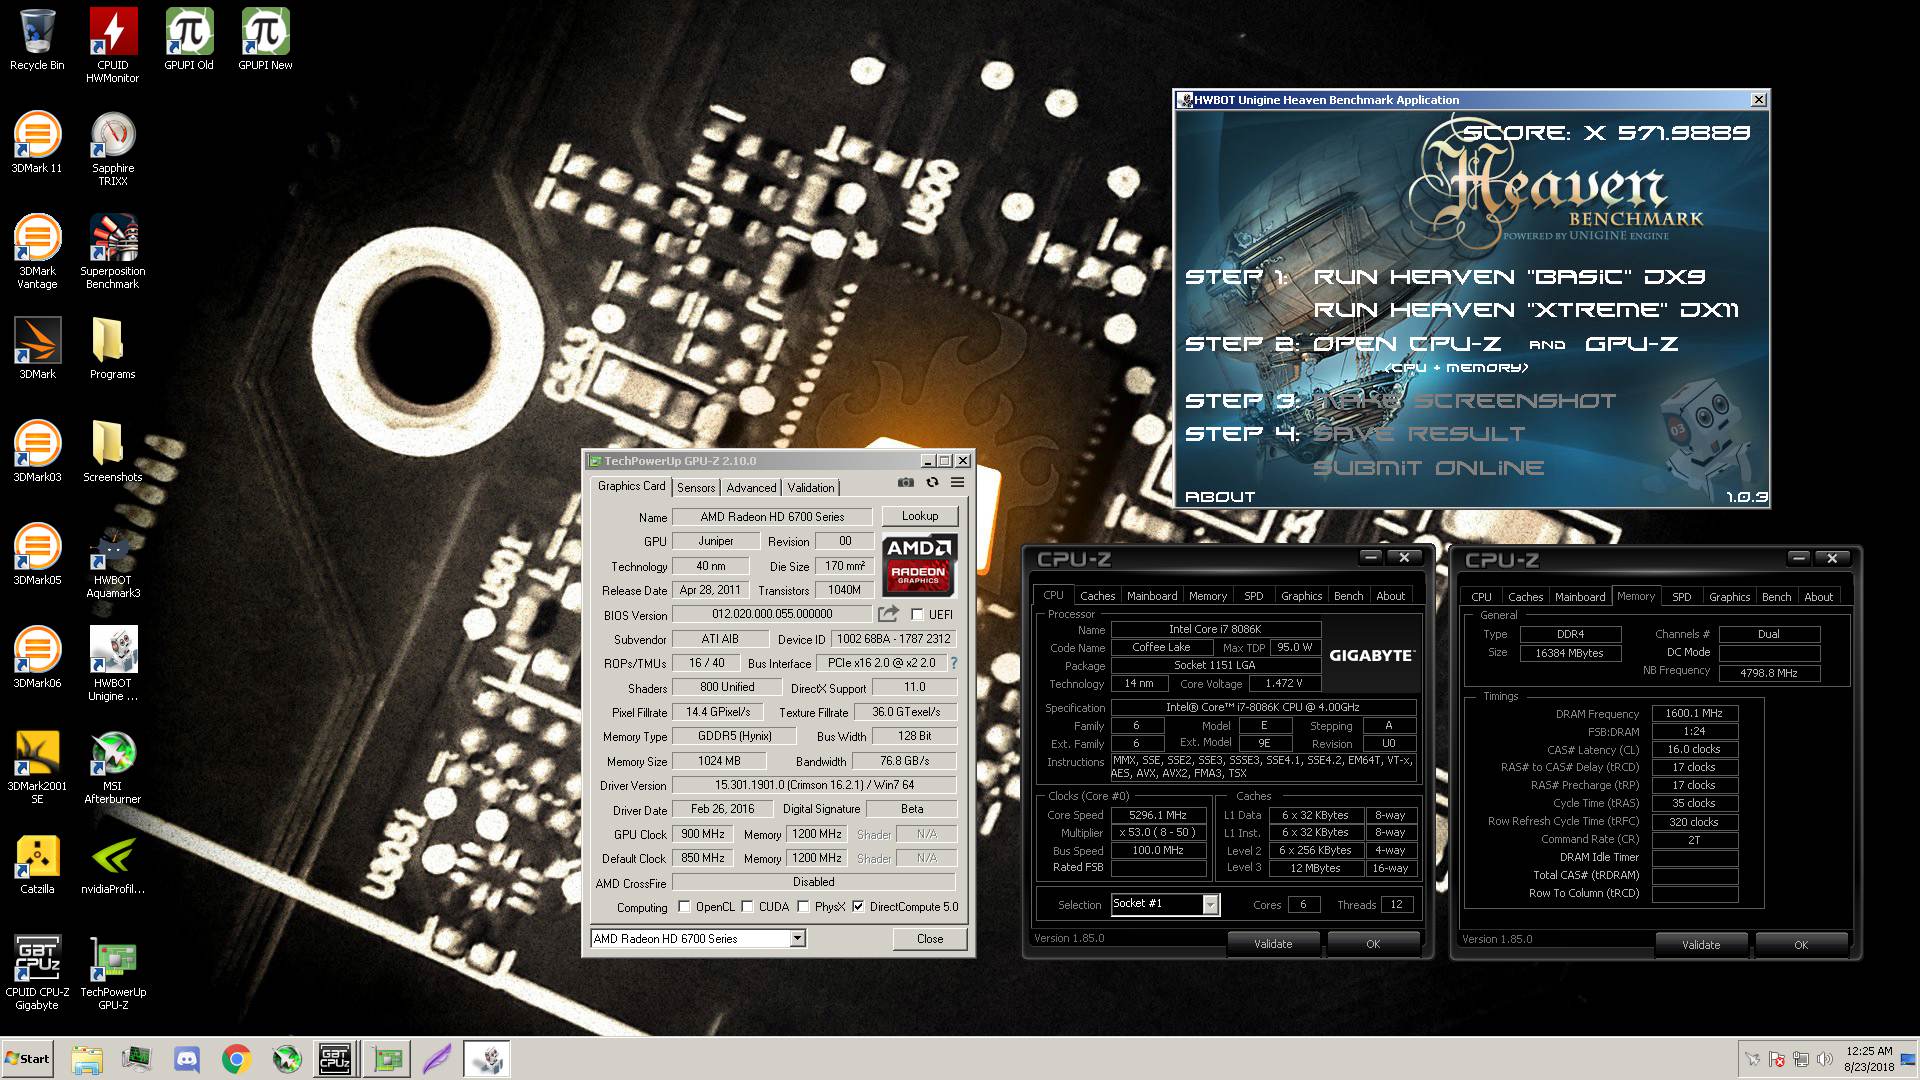The image size is (1920, 1080).
Task: Open Catzilla desktop shortcut
Action: [37, 863]
